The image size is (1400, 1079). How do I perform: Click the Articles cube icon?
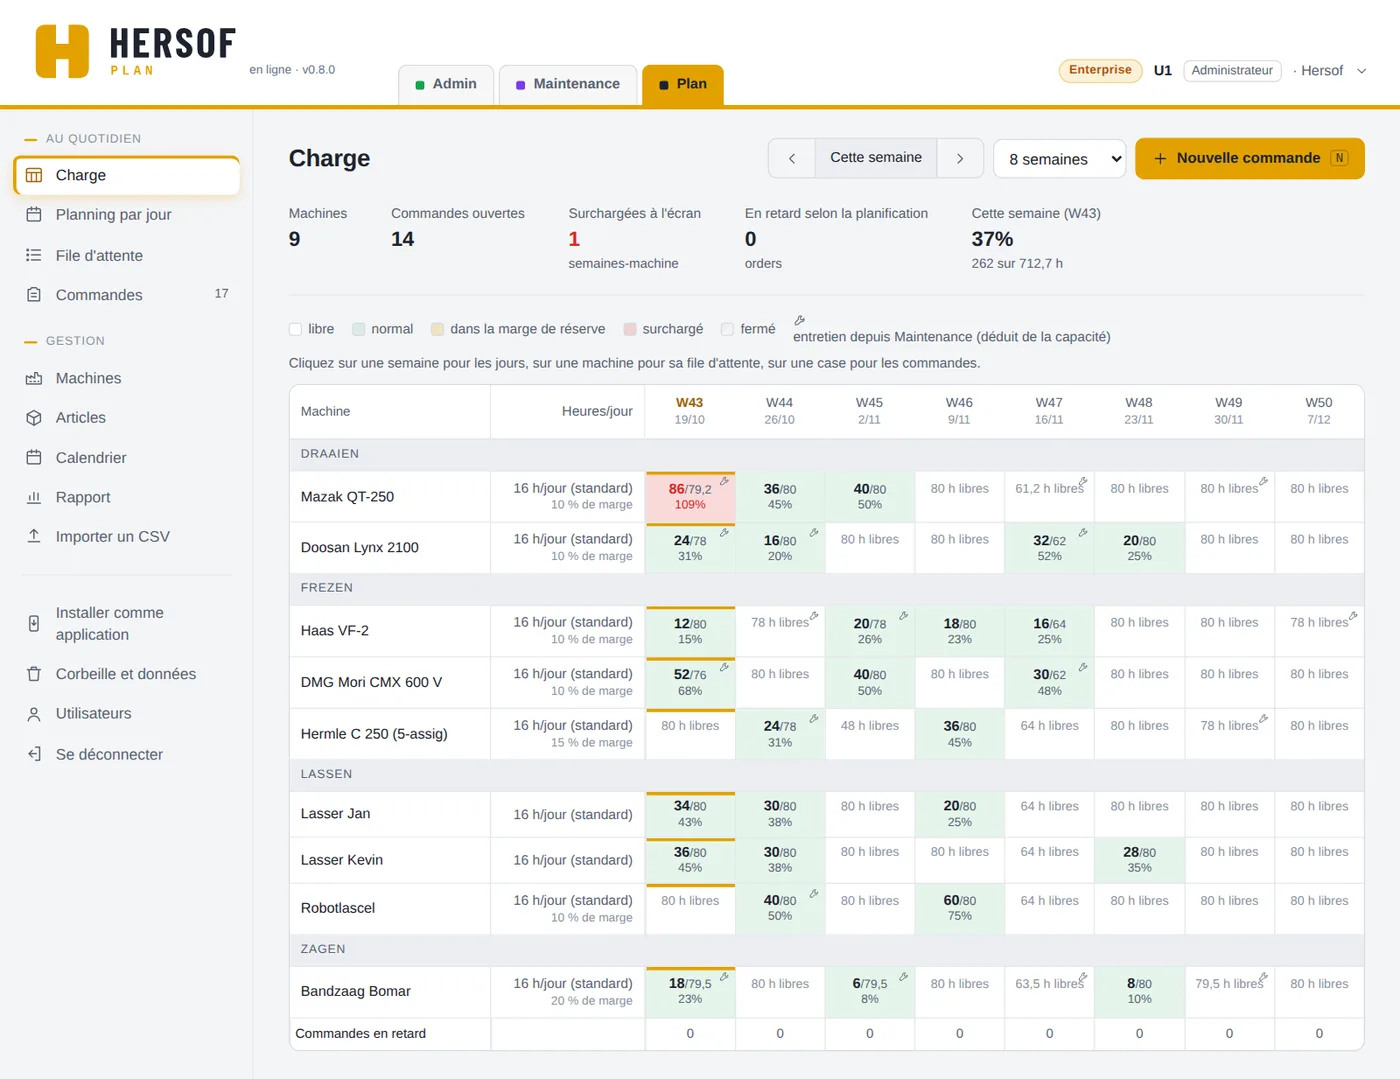coord(34,418)
